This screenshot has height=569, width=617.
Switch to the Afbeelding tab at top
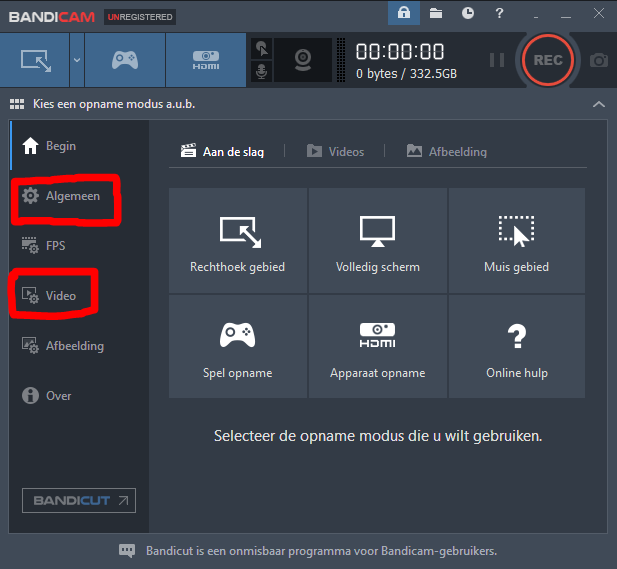point(447,151)
